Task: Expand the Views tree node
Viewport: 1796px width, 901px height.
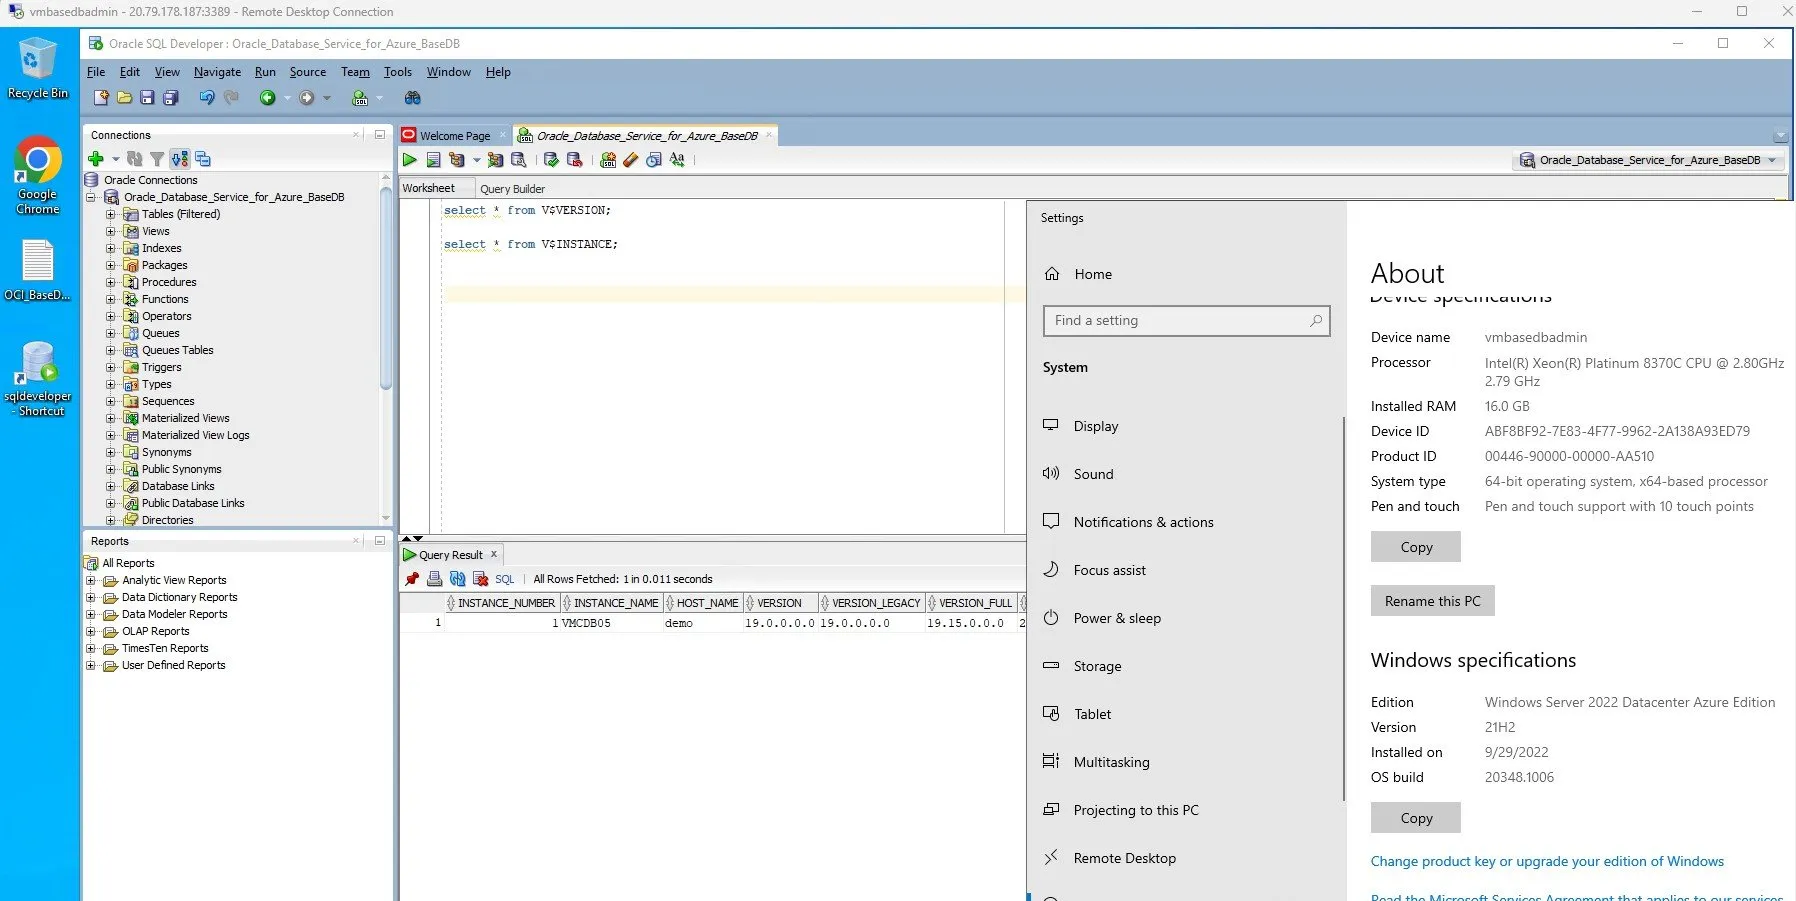Action: [x=111, y=231]
